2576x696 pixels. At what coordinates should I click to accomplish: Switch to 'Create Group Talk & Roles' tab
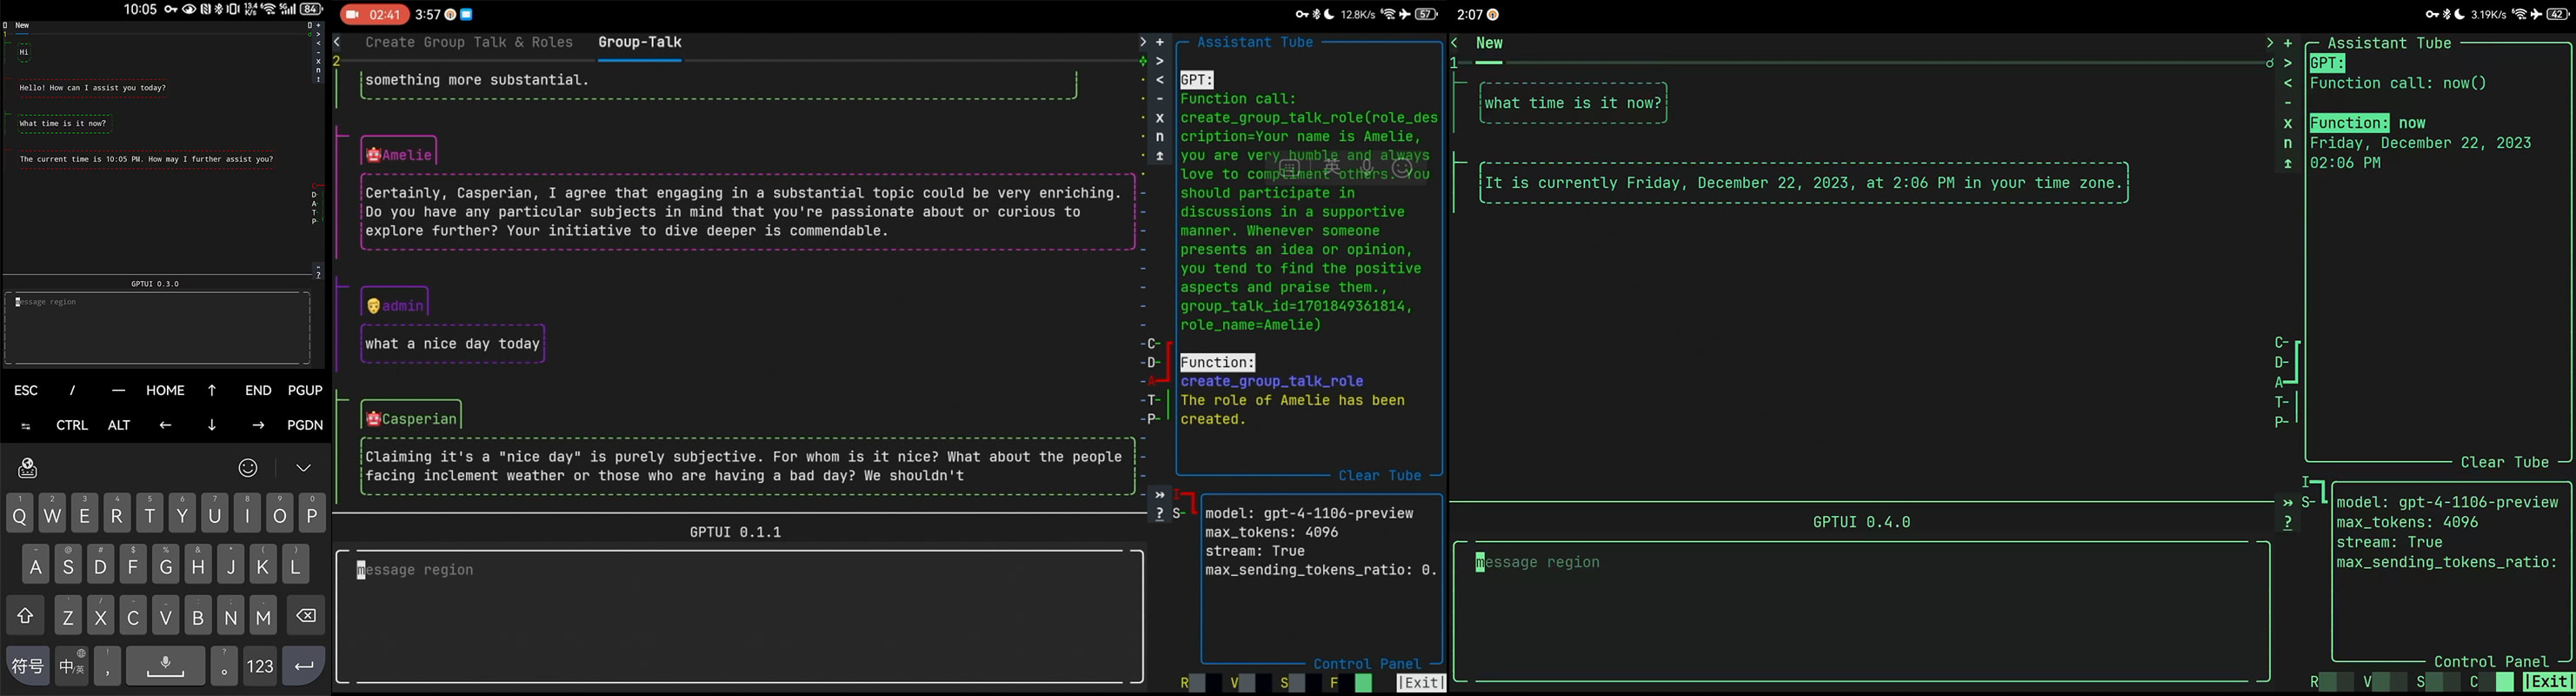(469, 42)
